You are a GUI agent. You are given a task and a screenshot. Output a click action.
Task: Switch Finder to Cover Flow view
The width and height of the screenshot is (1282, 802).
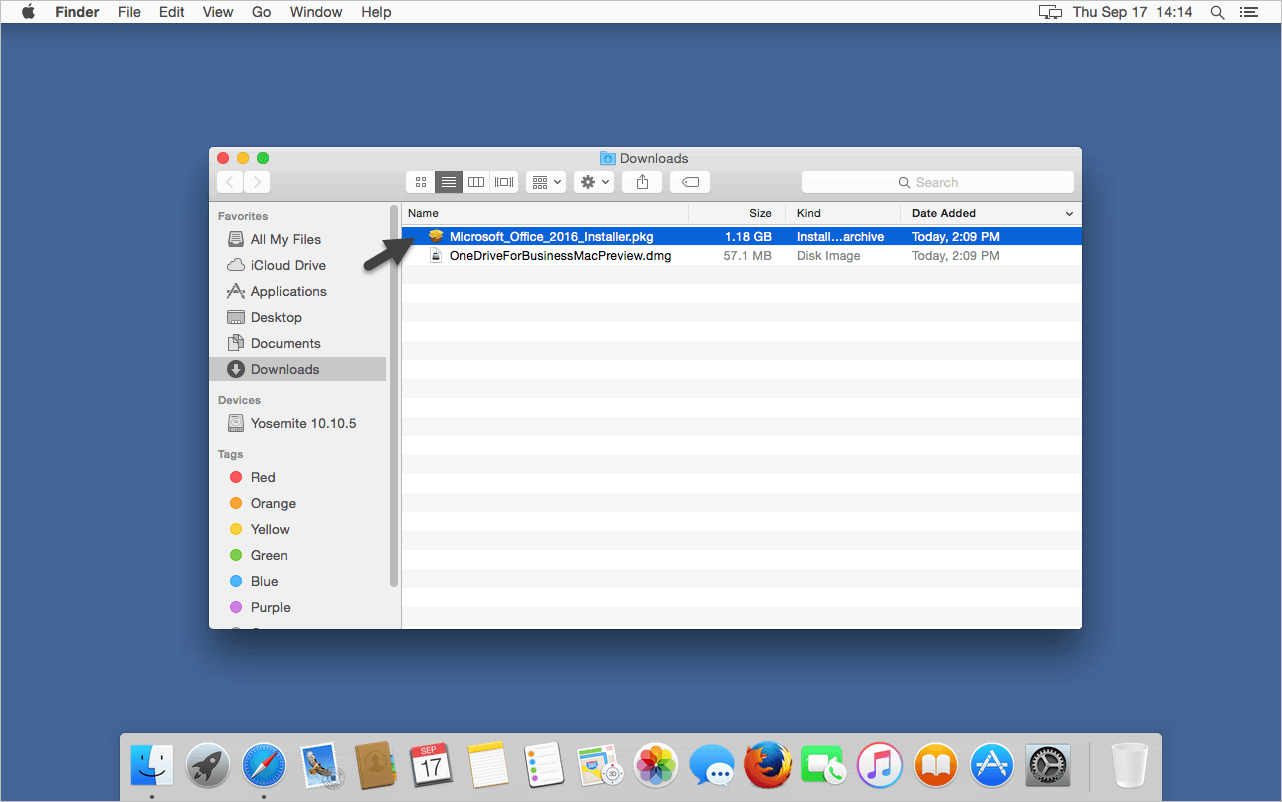click(x=505, y=182)
